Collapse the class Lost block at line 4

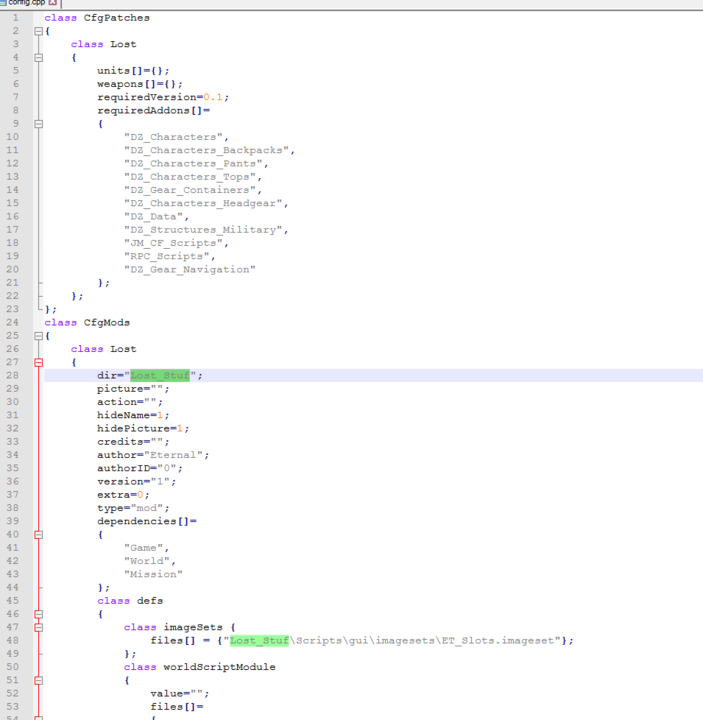pos(39,58)
